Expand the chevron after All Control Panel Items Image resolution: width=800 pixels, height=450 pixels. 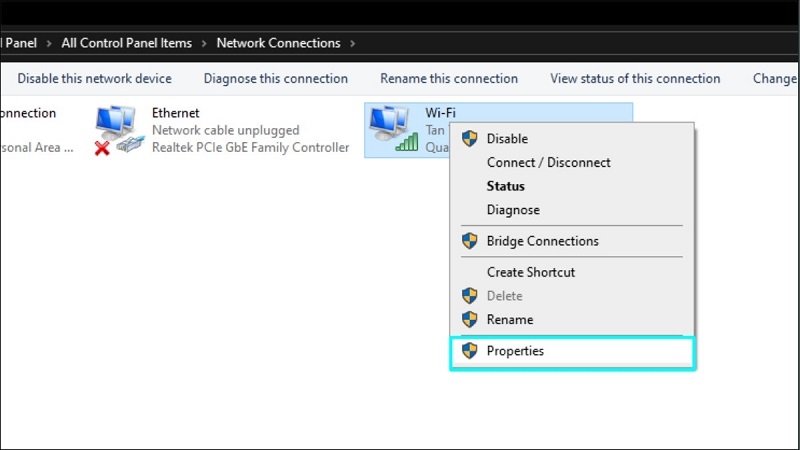tap(203, 43)
